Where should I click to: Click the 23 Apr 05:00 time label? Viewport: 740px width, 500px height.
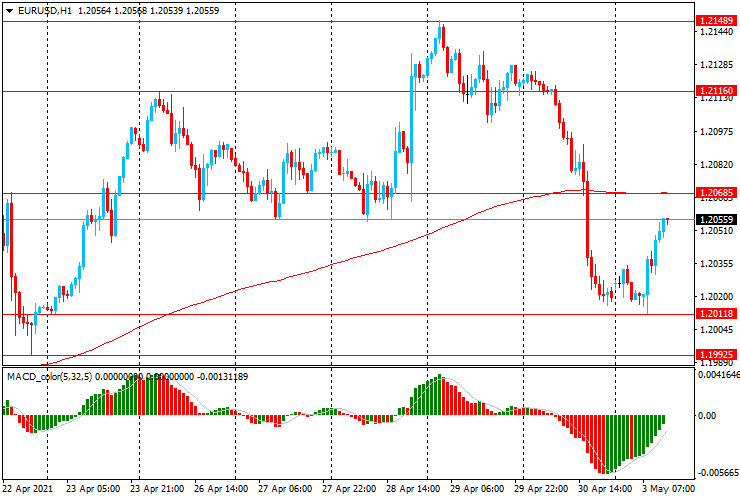click(x=93, y=488)
